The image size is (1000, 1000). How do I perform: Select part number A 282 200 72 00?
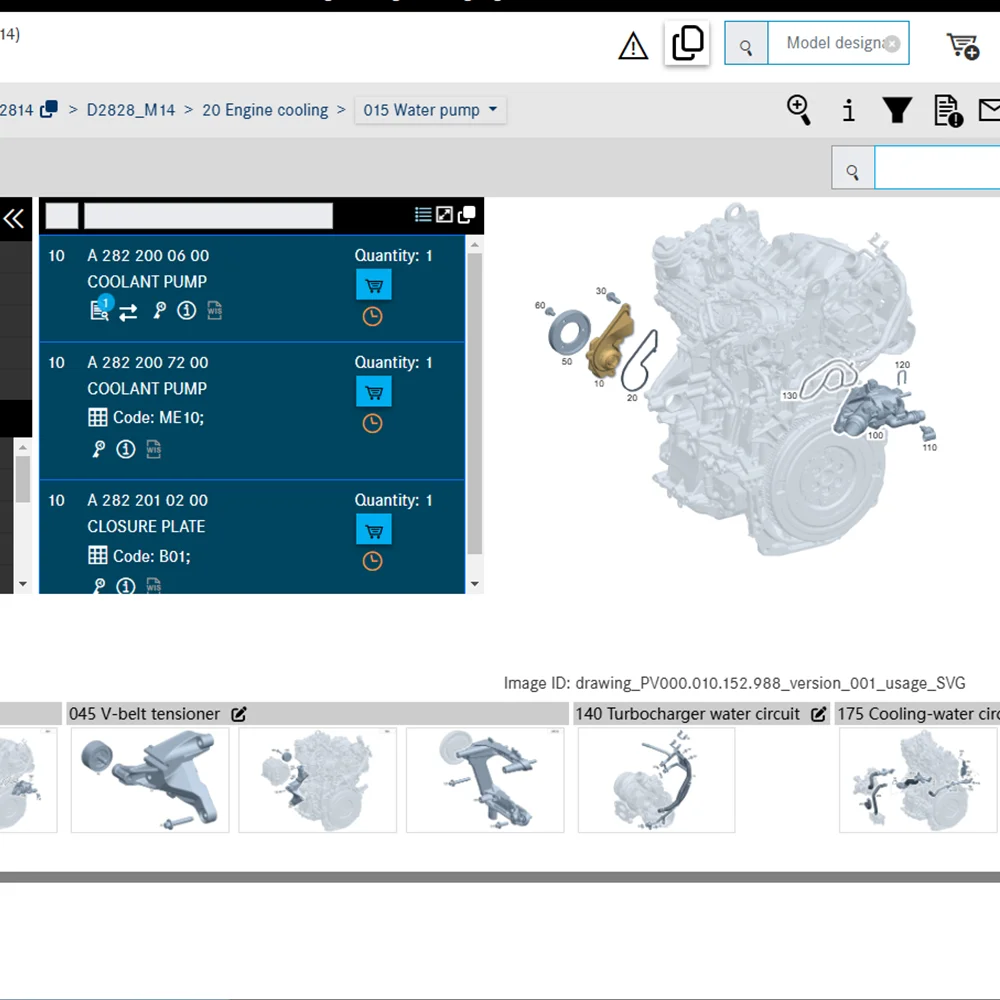tap(148, 362)
